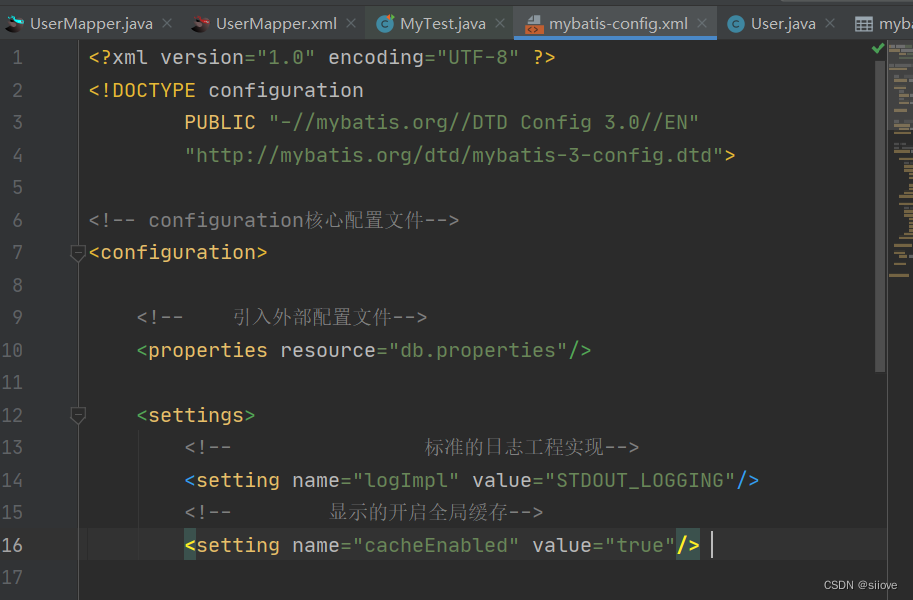Click the UserMapper.java file icon
The image size is (913, 600).
tap(15, 24)
